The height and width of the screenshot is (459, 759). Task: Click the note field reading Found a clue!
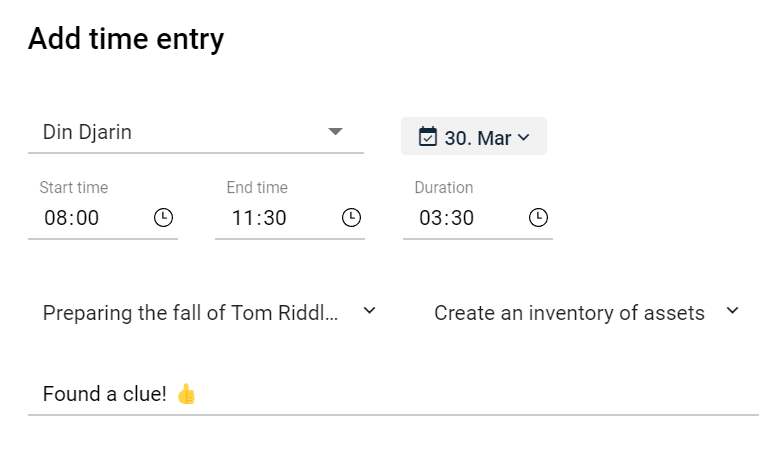393,394
